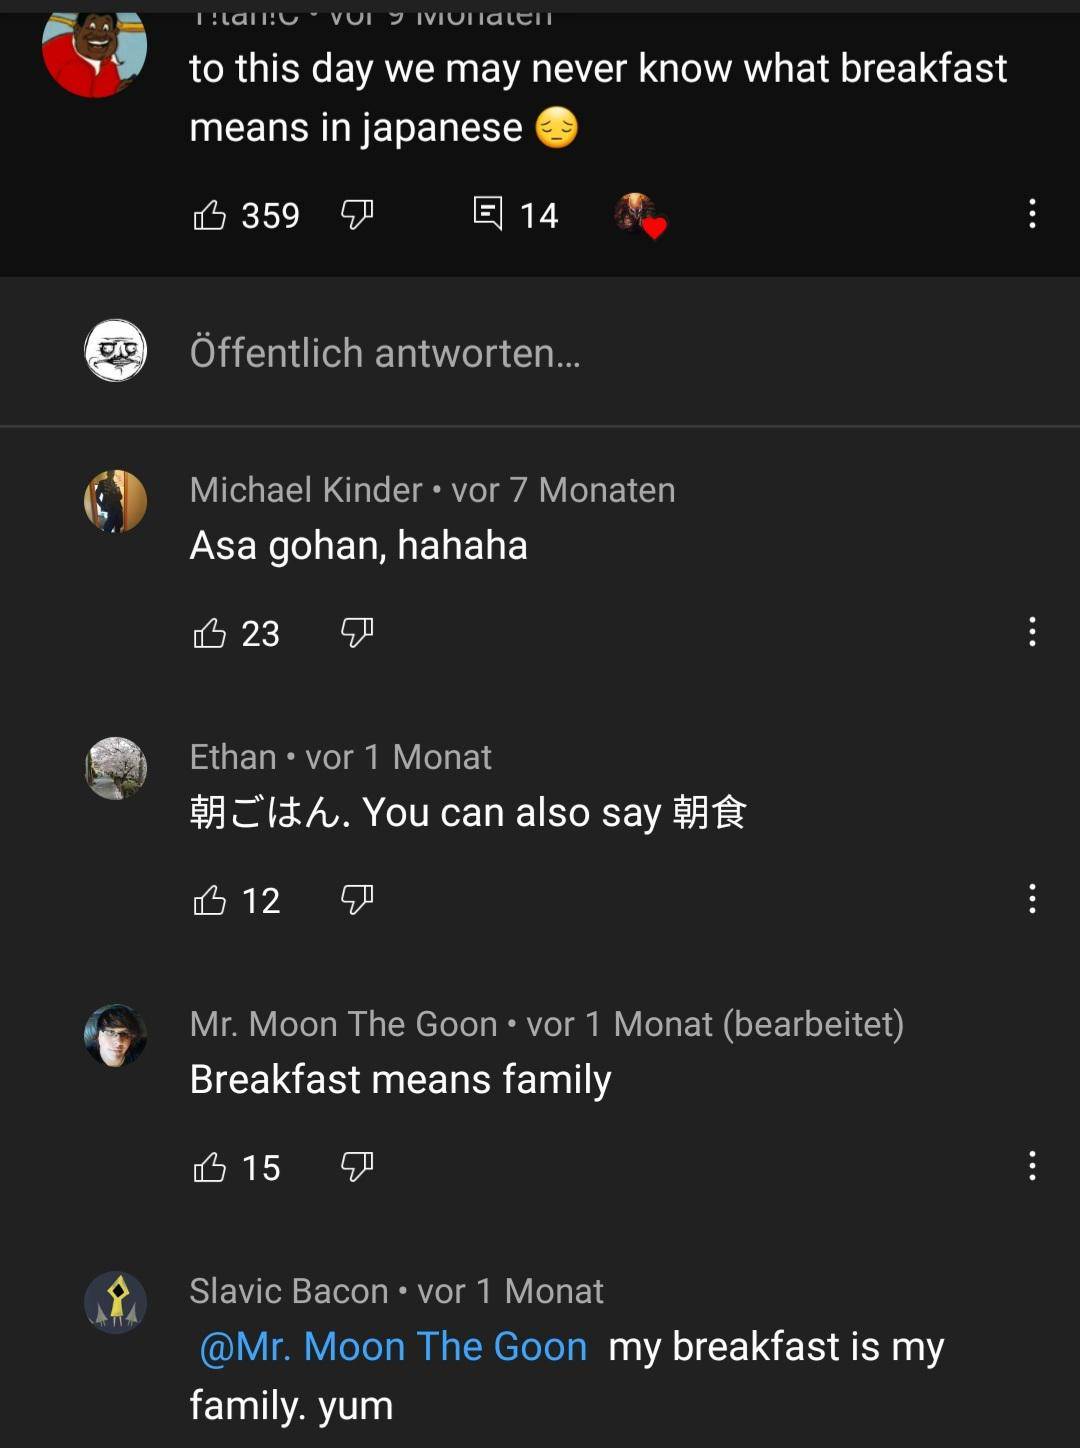This screenshot has height=1448, width=1080.
Task: Dislike Michael Kinder's reply
Action: (357, 632)
